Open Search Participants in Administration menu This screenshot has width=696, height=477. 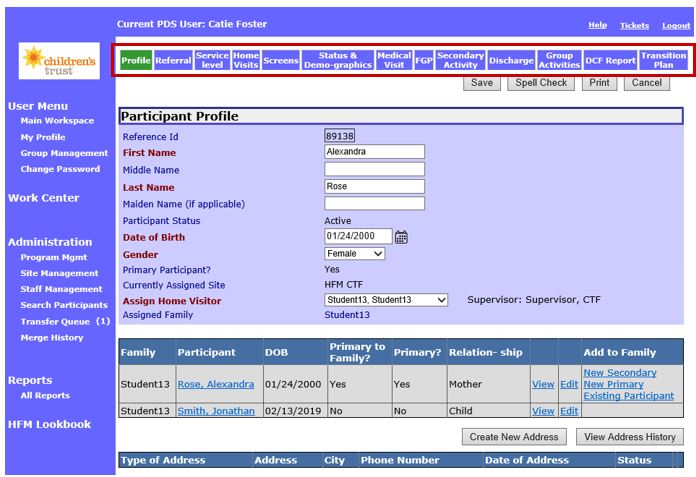pos(64,305)
